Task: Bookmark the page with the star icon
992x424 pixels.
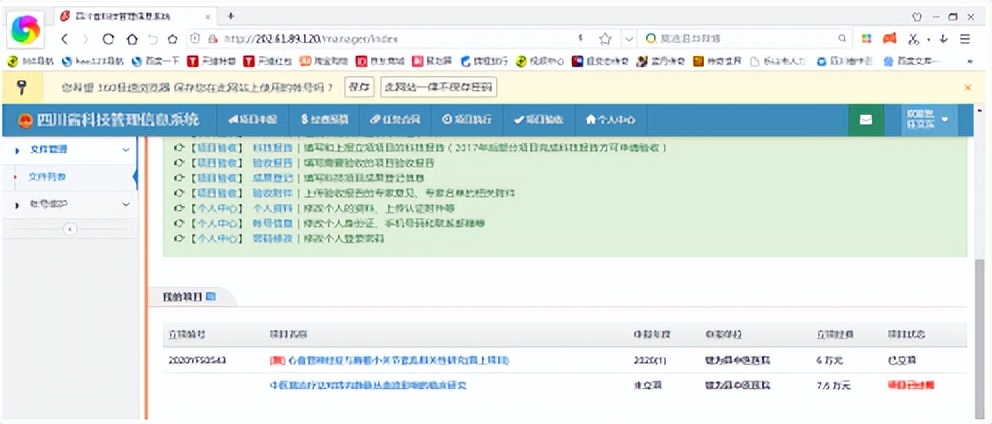Action: [605, 39]
